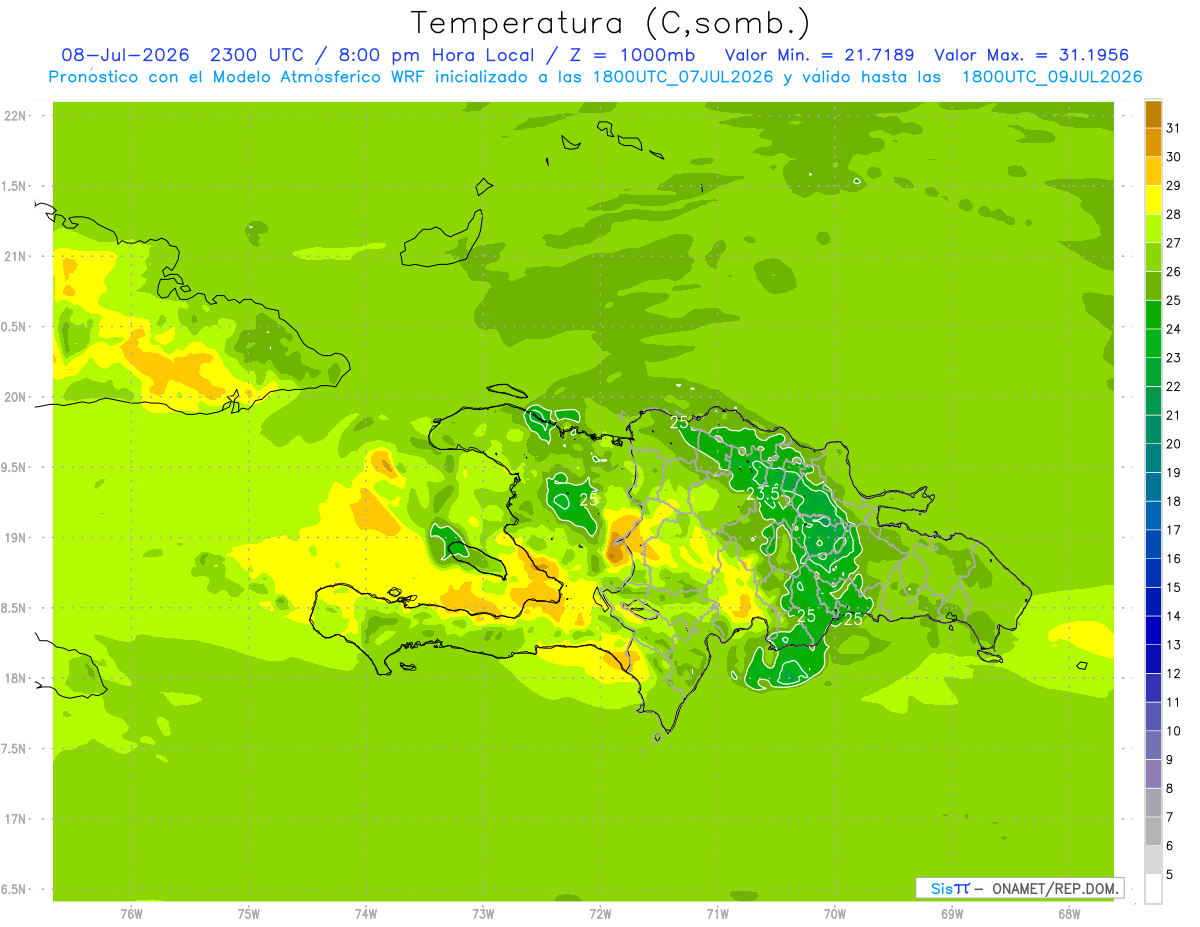Click the "68W" longitude label

click(x=1069, y=913)
